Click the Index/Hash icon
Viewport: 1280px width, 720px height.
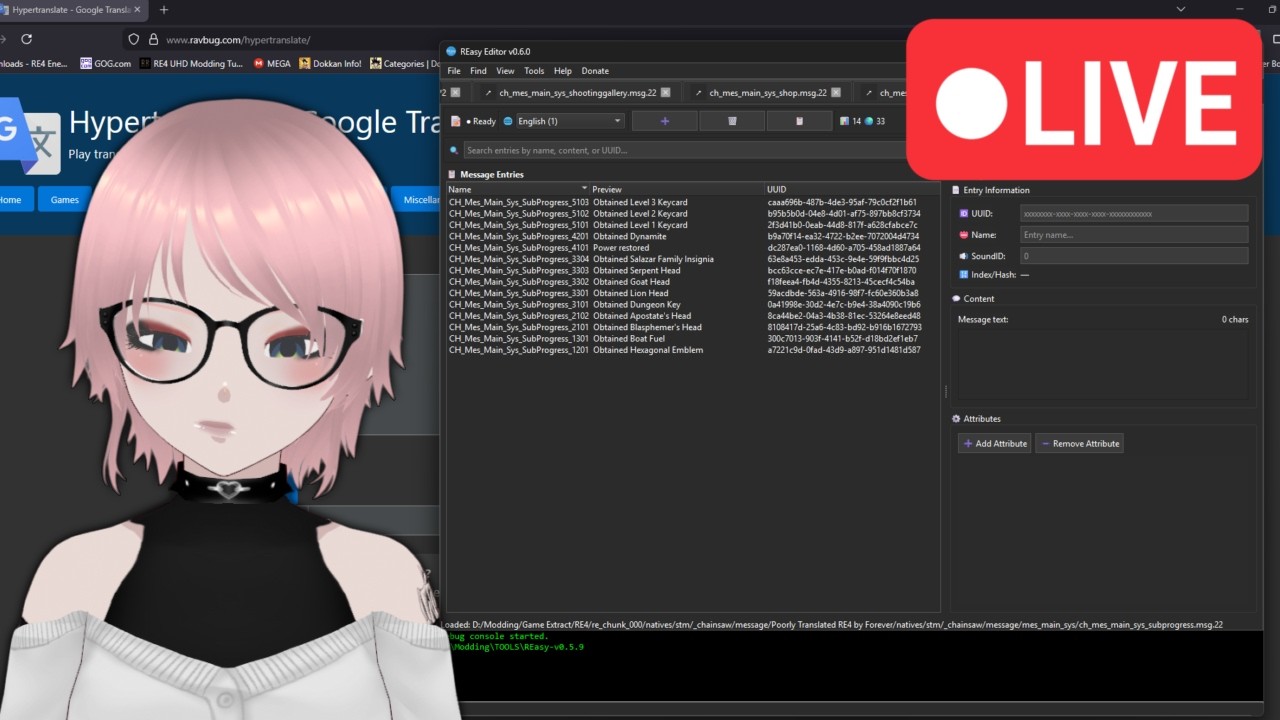[x=964, y=274]
